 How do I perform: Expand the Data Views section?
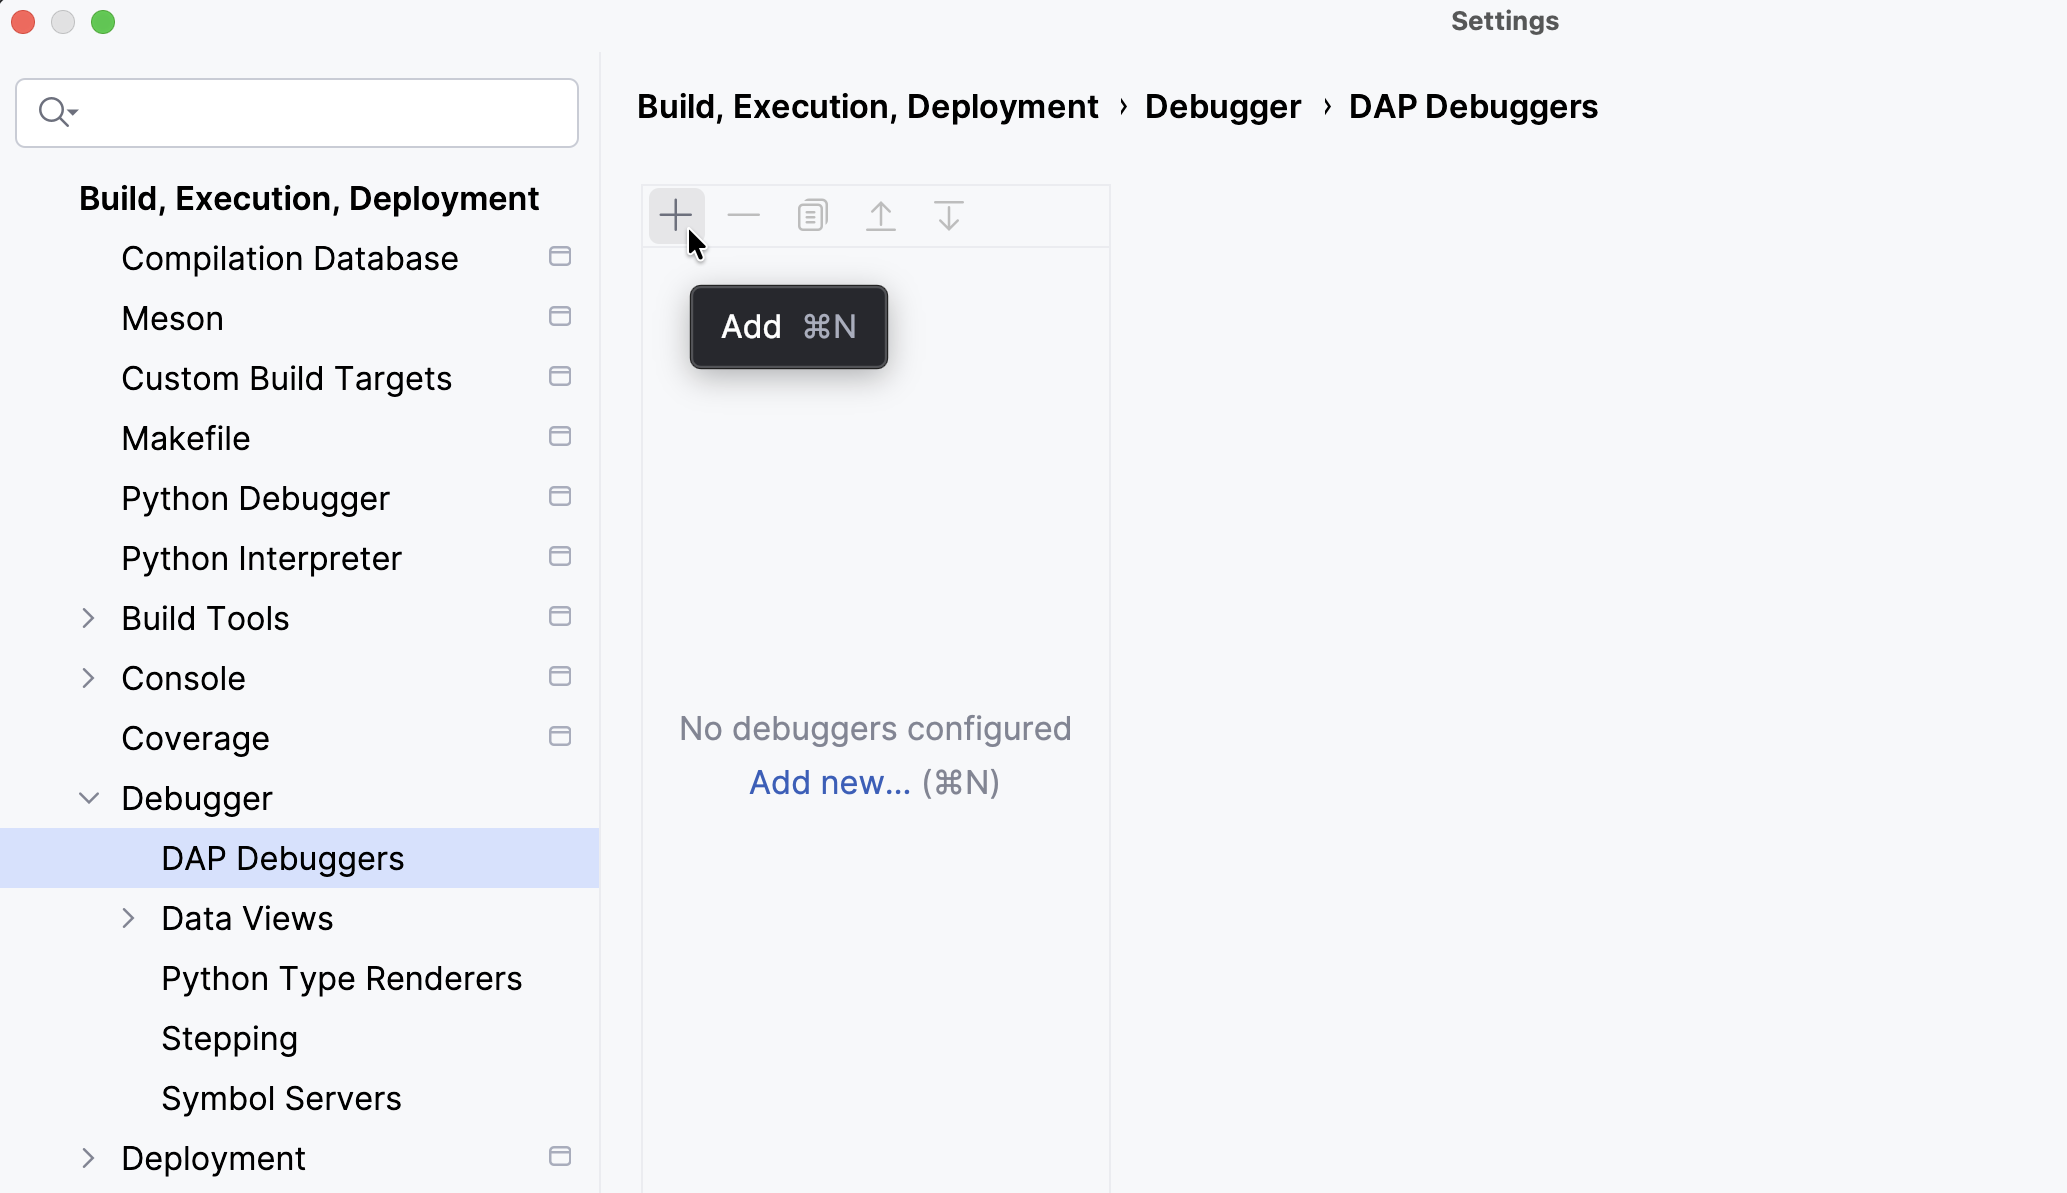(x=128, y=918)
